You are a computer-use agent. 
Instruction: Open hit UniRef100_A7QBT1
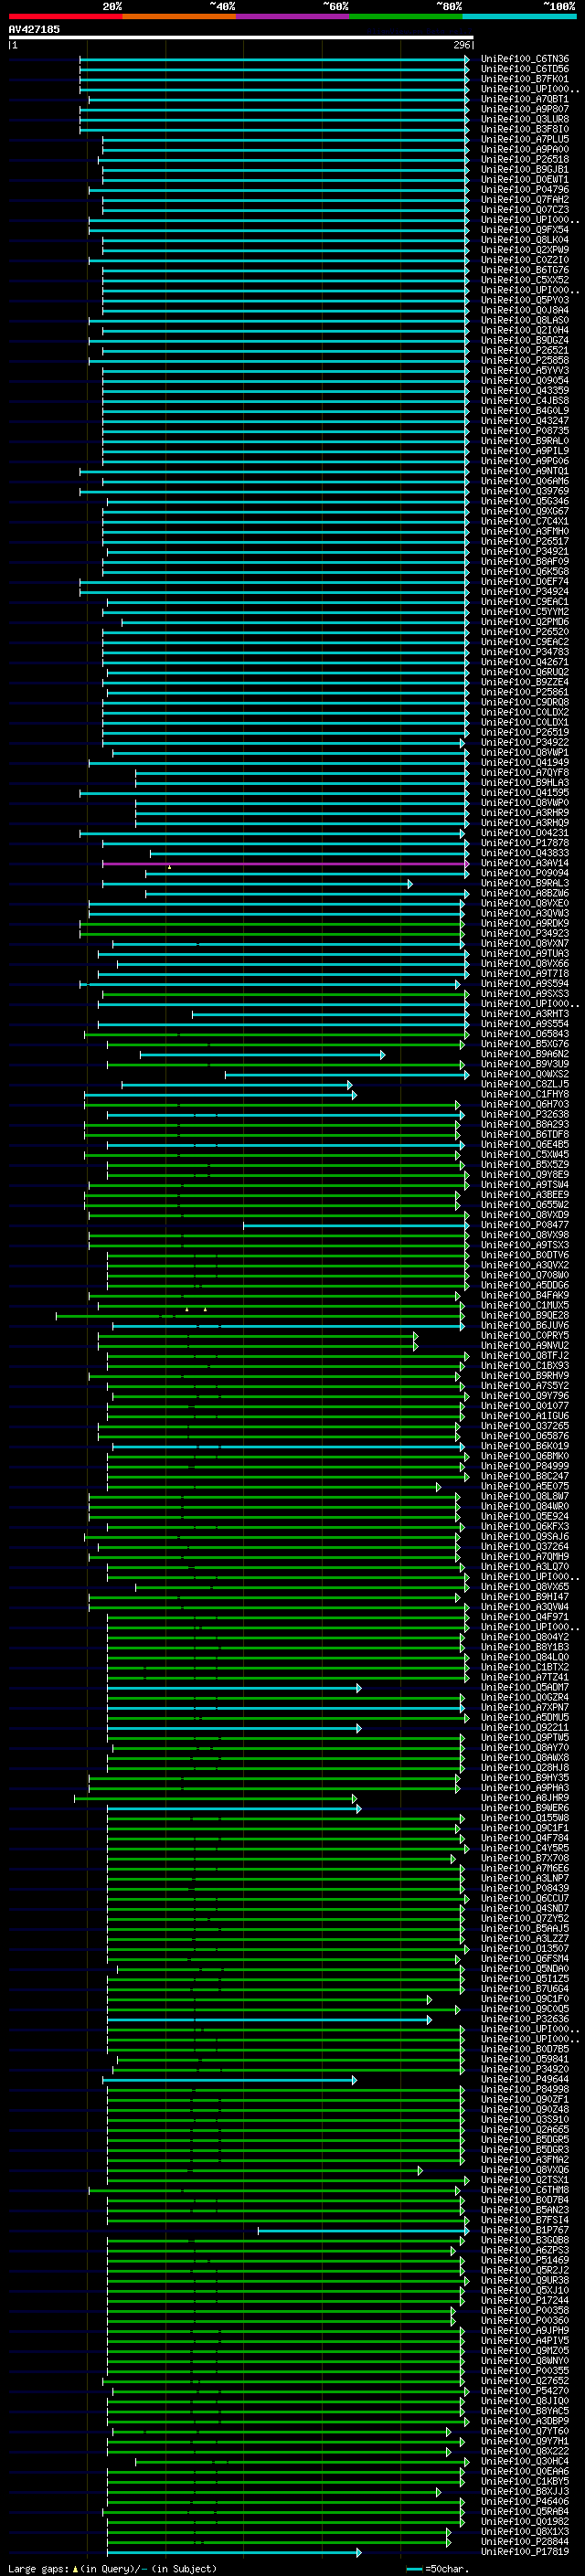click(x=525, y=99)
